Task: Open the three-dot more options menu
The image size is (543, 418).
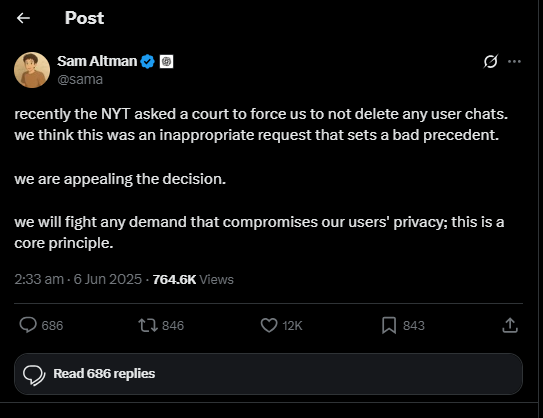Action: point(514,61)
